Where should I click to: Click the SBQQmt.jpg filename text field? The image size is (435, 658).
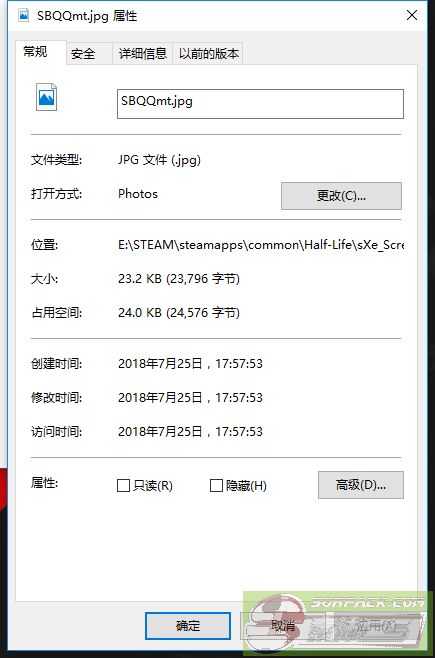(260, 104)
